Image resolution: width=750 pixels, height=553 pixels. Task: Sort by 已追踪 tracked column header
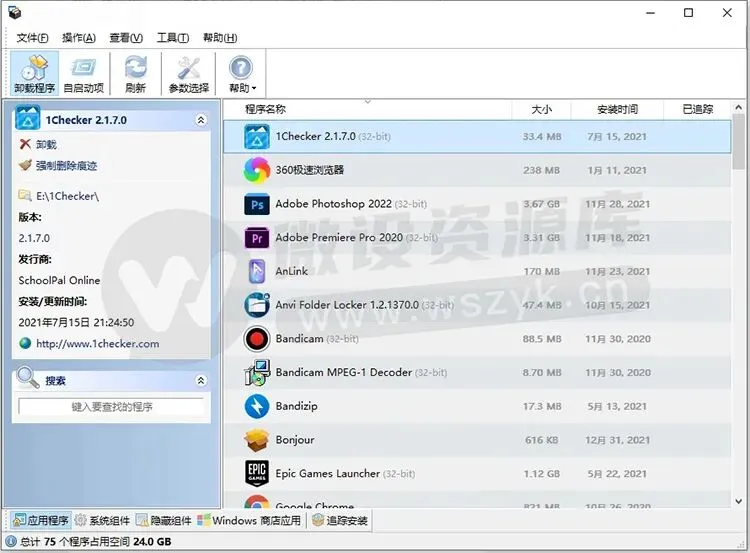point(697,109)
